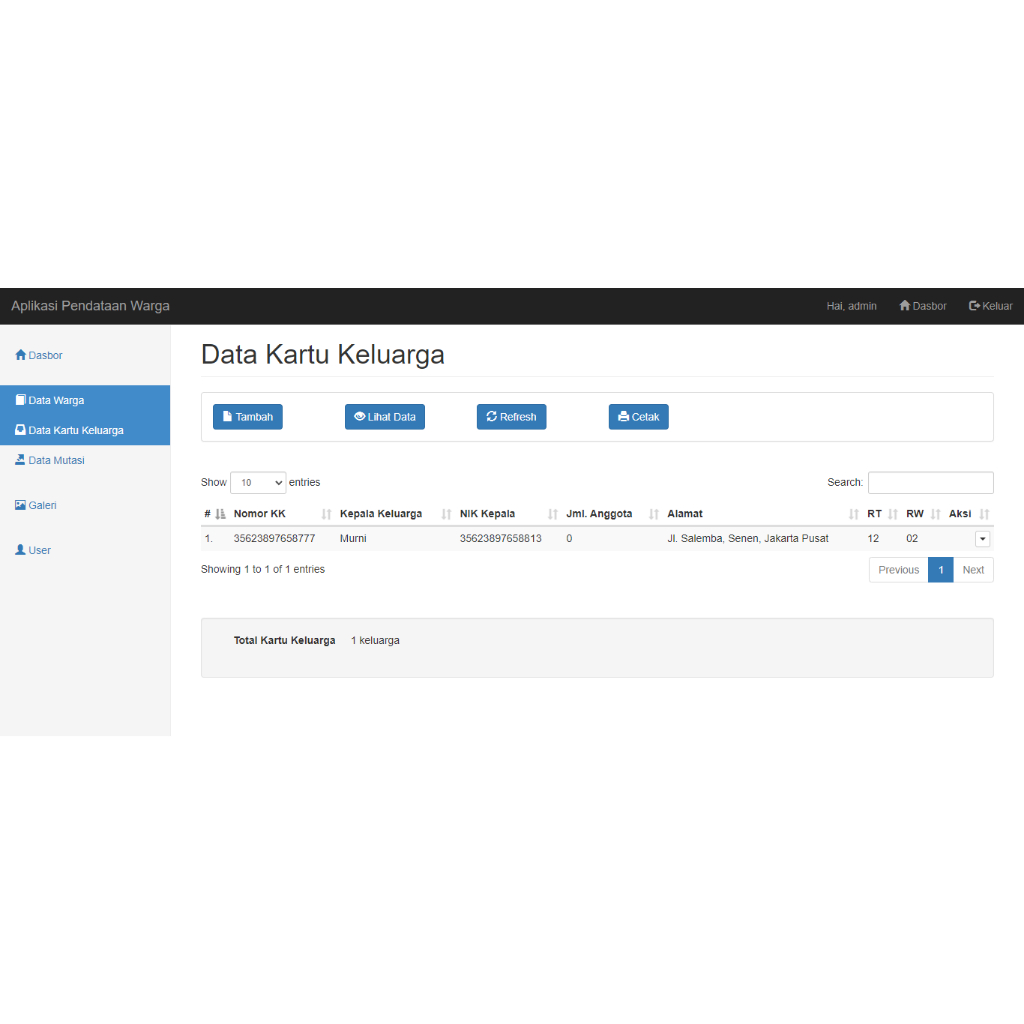
Task: Click Dasbor link in top navbar
Action: pyautogui.click(x=922, y=306)
